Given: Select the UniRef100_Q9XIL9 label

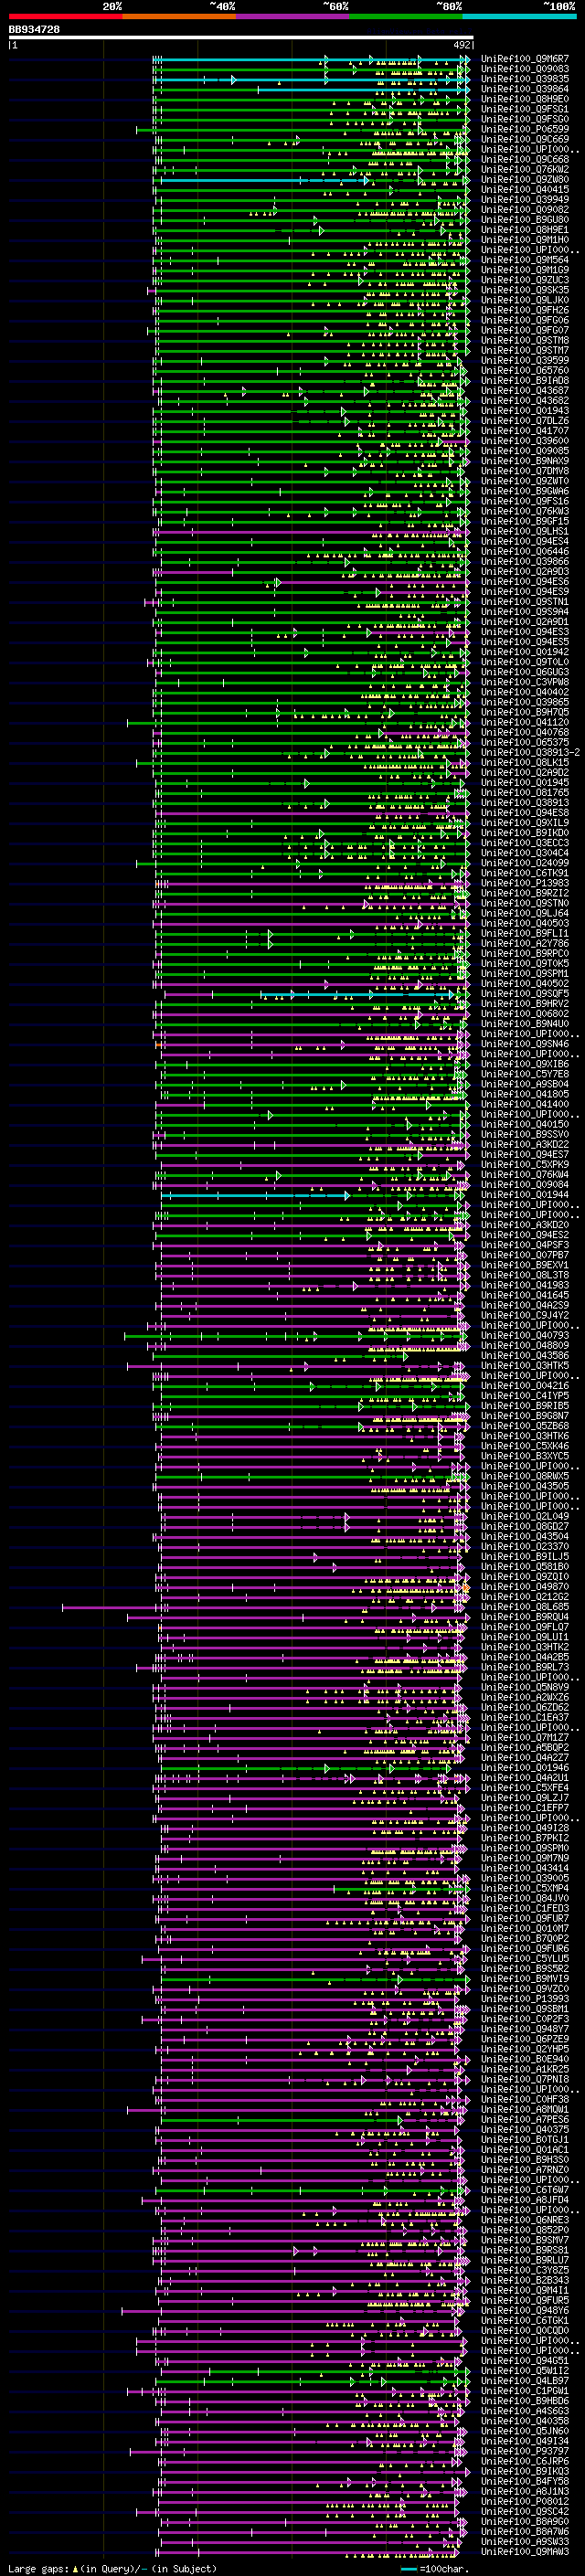Looking at the screenshot, I should point(524,822).
